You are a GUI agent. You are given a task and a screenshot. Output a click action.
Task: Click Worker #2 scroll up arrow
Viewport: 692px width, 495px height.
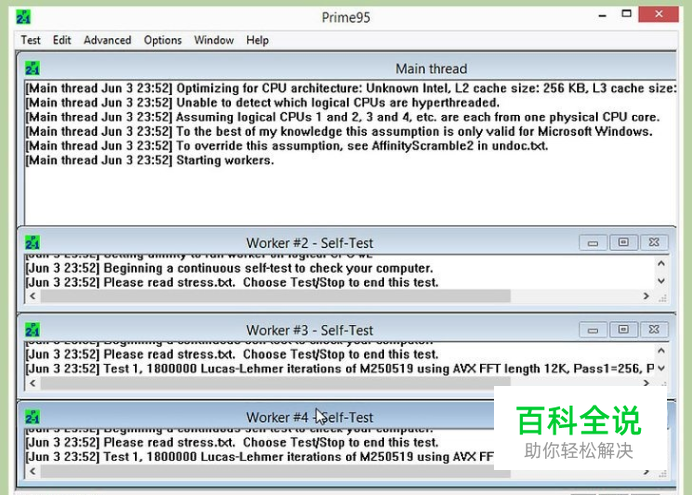[661, 263]
